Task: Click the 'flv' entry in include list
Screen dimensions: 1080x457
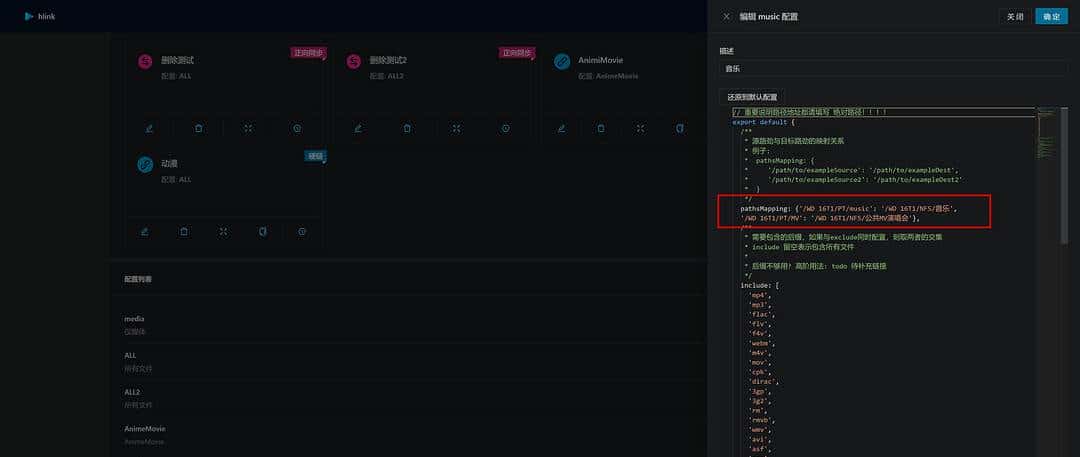Action: point(761,324)
